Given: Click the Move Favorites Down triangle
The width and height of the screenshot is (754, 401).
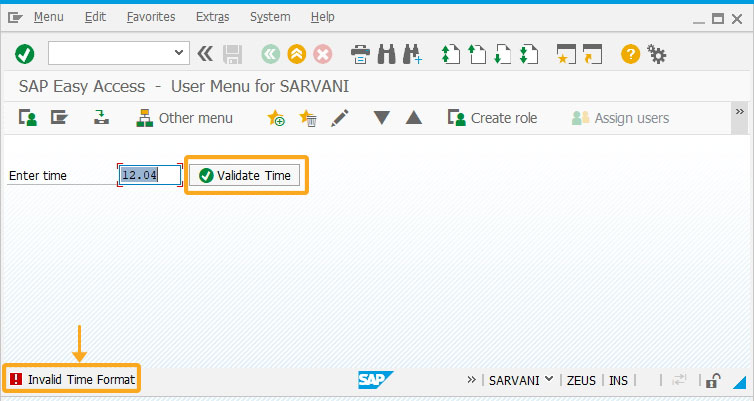Looking at the screenshot, I should point(382,118).
